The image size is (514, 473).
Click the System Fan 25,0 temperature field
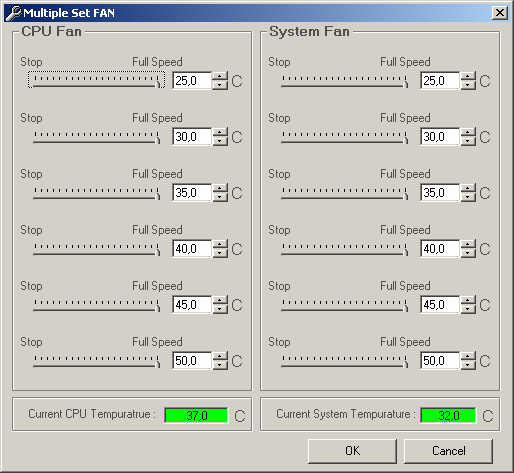(x=440, y=81)
